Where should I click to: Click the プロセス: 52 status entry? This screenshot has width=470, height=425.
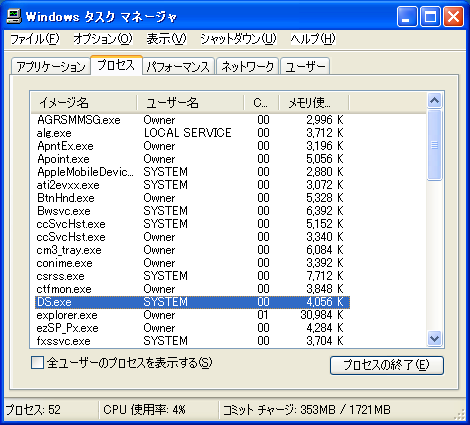[x=33, y=410]
